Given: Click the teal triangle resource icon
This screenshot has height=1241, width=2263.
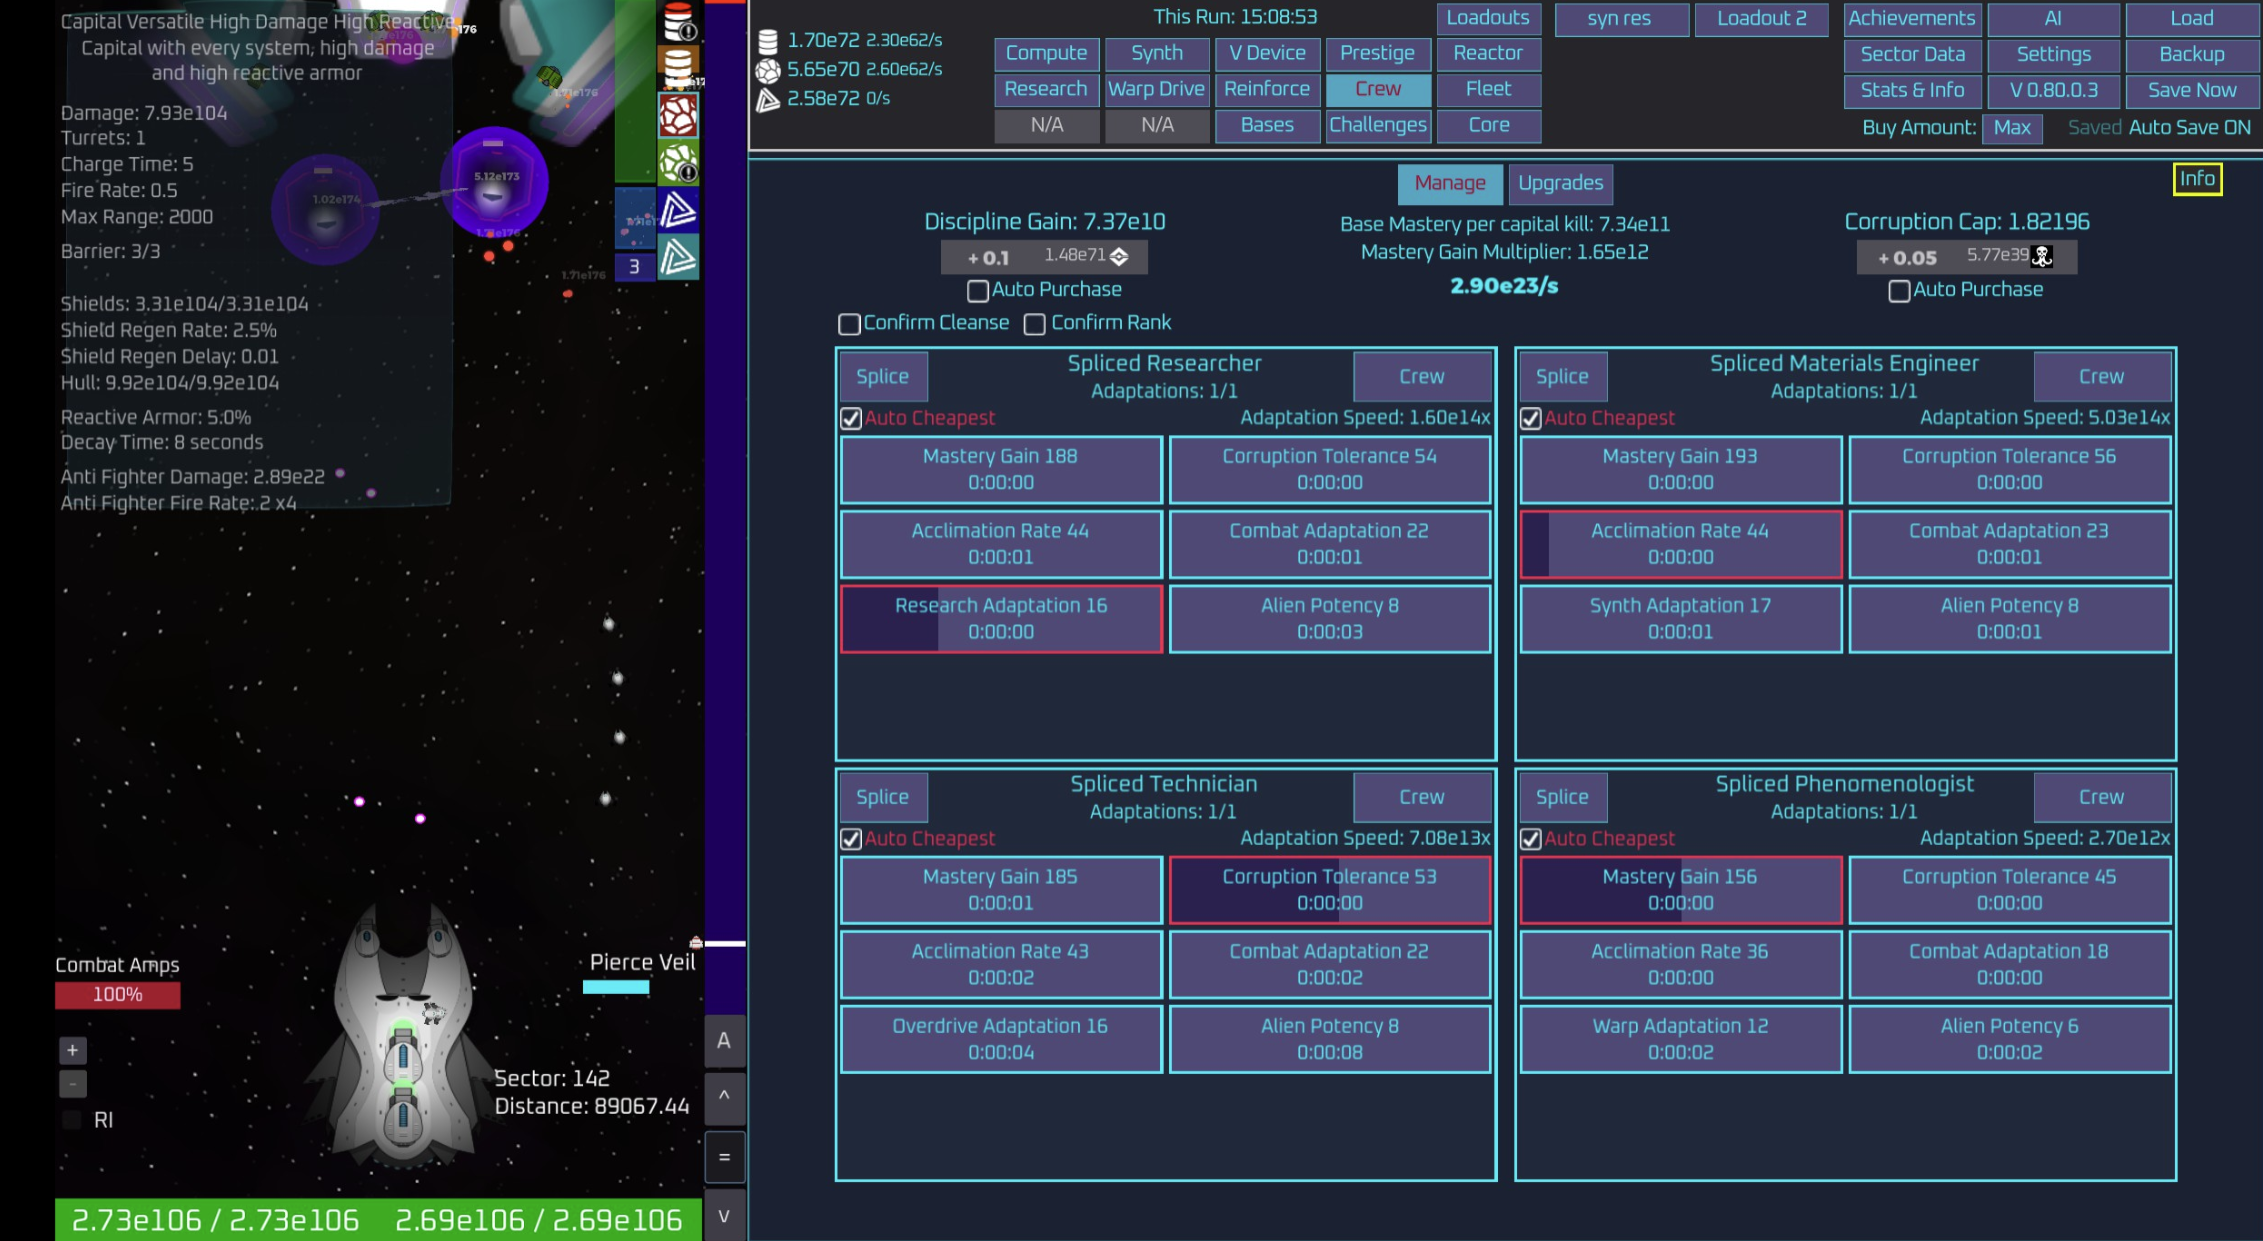Looking at the screenshot, I should tap(678, 257).
